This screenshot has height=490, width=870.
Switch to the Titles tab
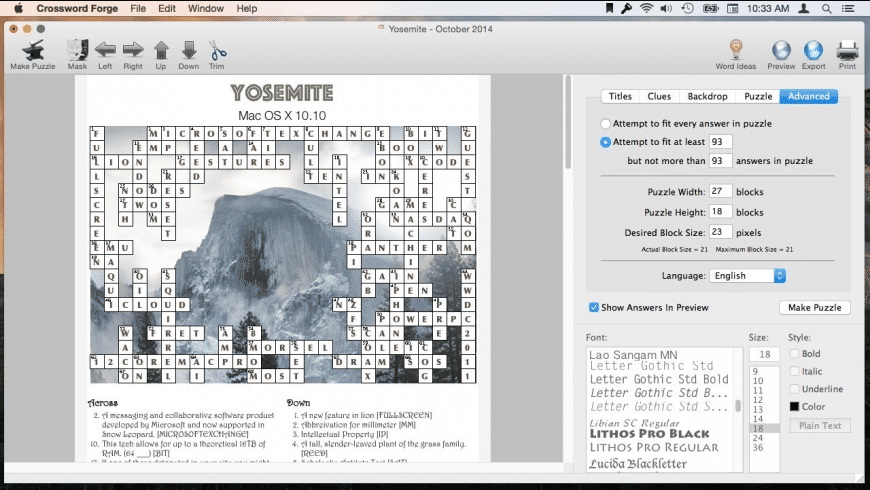pyautogui.click(x=620, y=96)
